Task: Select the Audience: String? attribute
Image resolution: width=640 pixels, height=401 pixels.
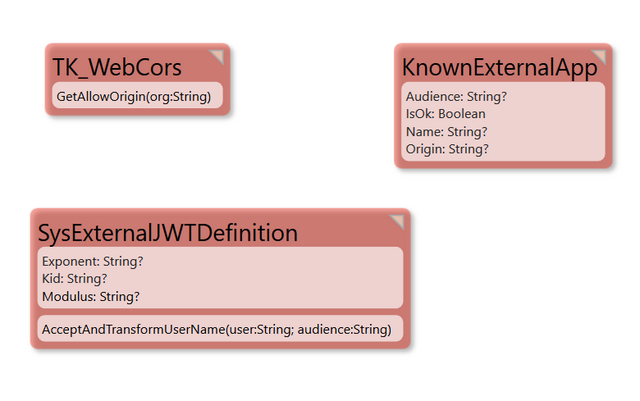Action: pos(456,97)
